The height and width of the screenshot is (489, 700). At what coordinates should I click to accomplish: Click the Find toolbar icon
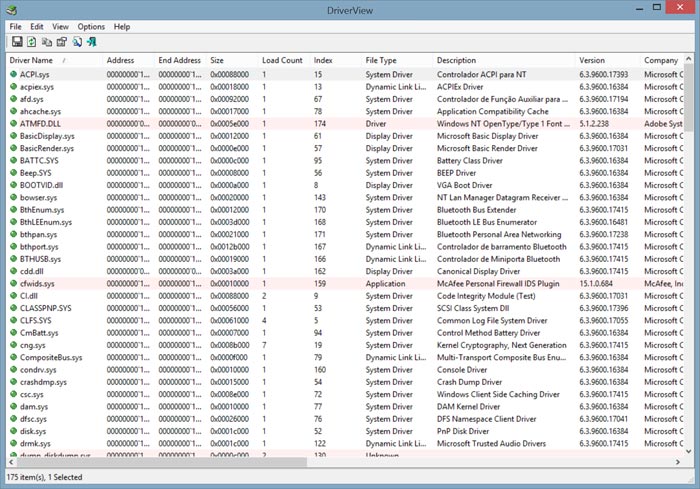77,42
